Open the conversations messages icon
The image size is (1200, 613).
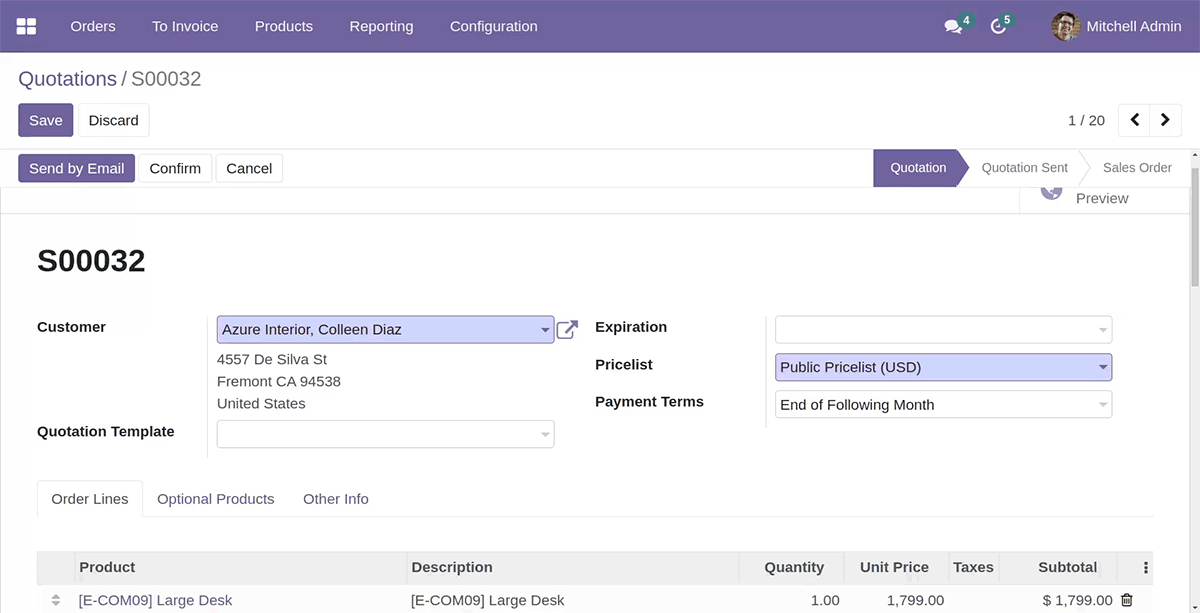[x=953, y=27]
